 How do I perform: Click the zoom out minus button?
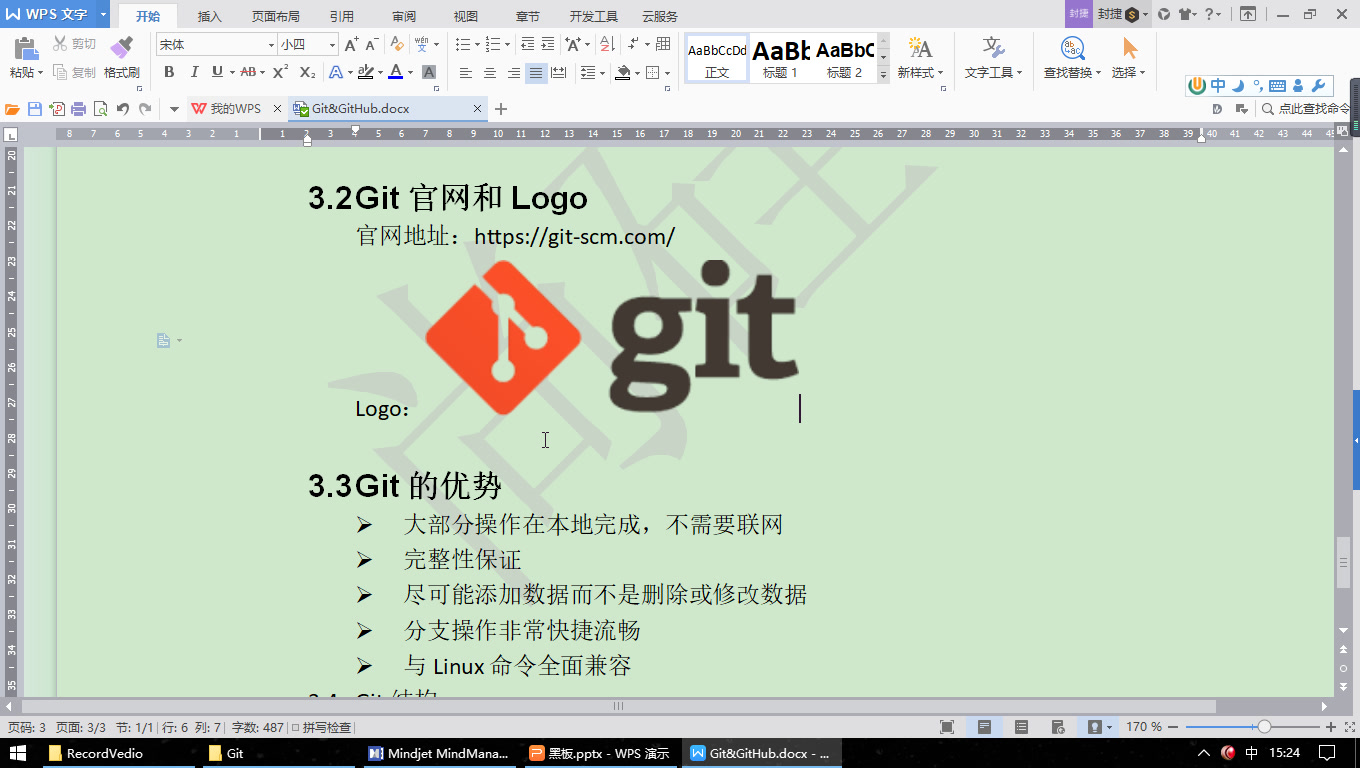tap(1174, 727)
